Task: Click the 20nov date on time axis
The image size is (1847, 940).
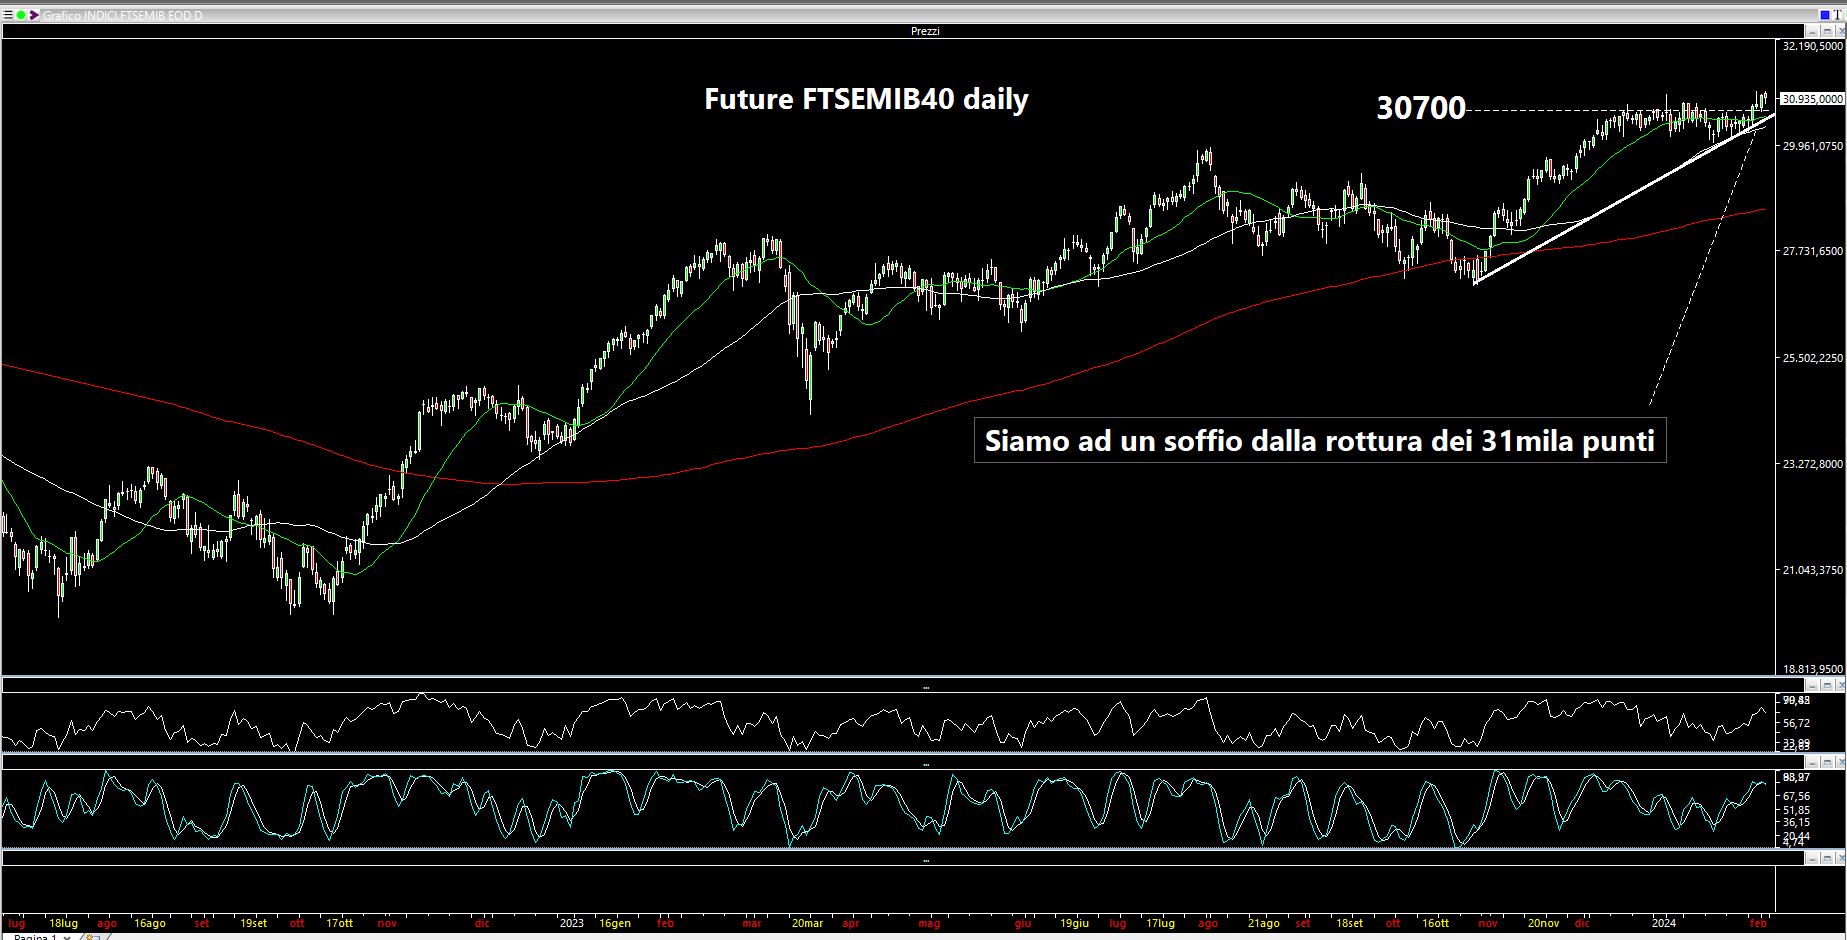Action: pos(1543,923)
